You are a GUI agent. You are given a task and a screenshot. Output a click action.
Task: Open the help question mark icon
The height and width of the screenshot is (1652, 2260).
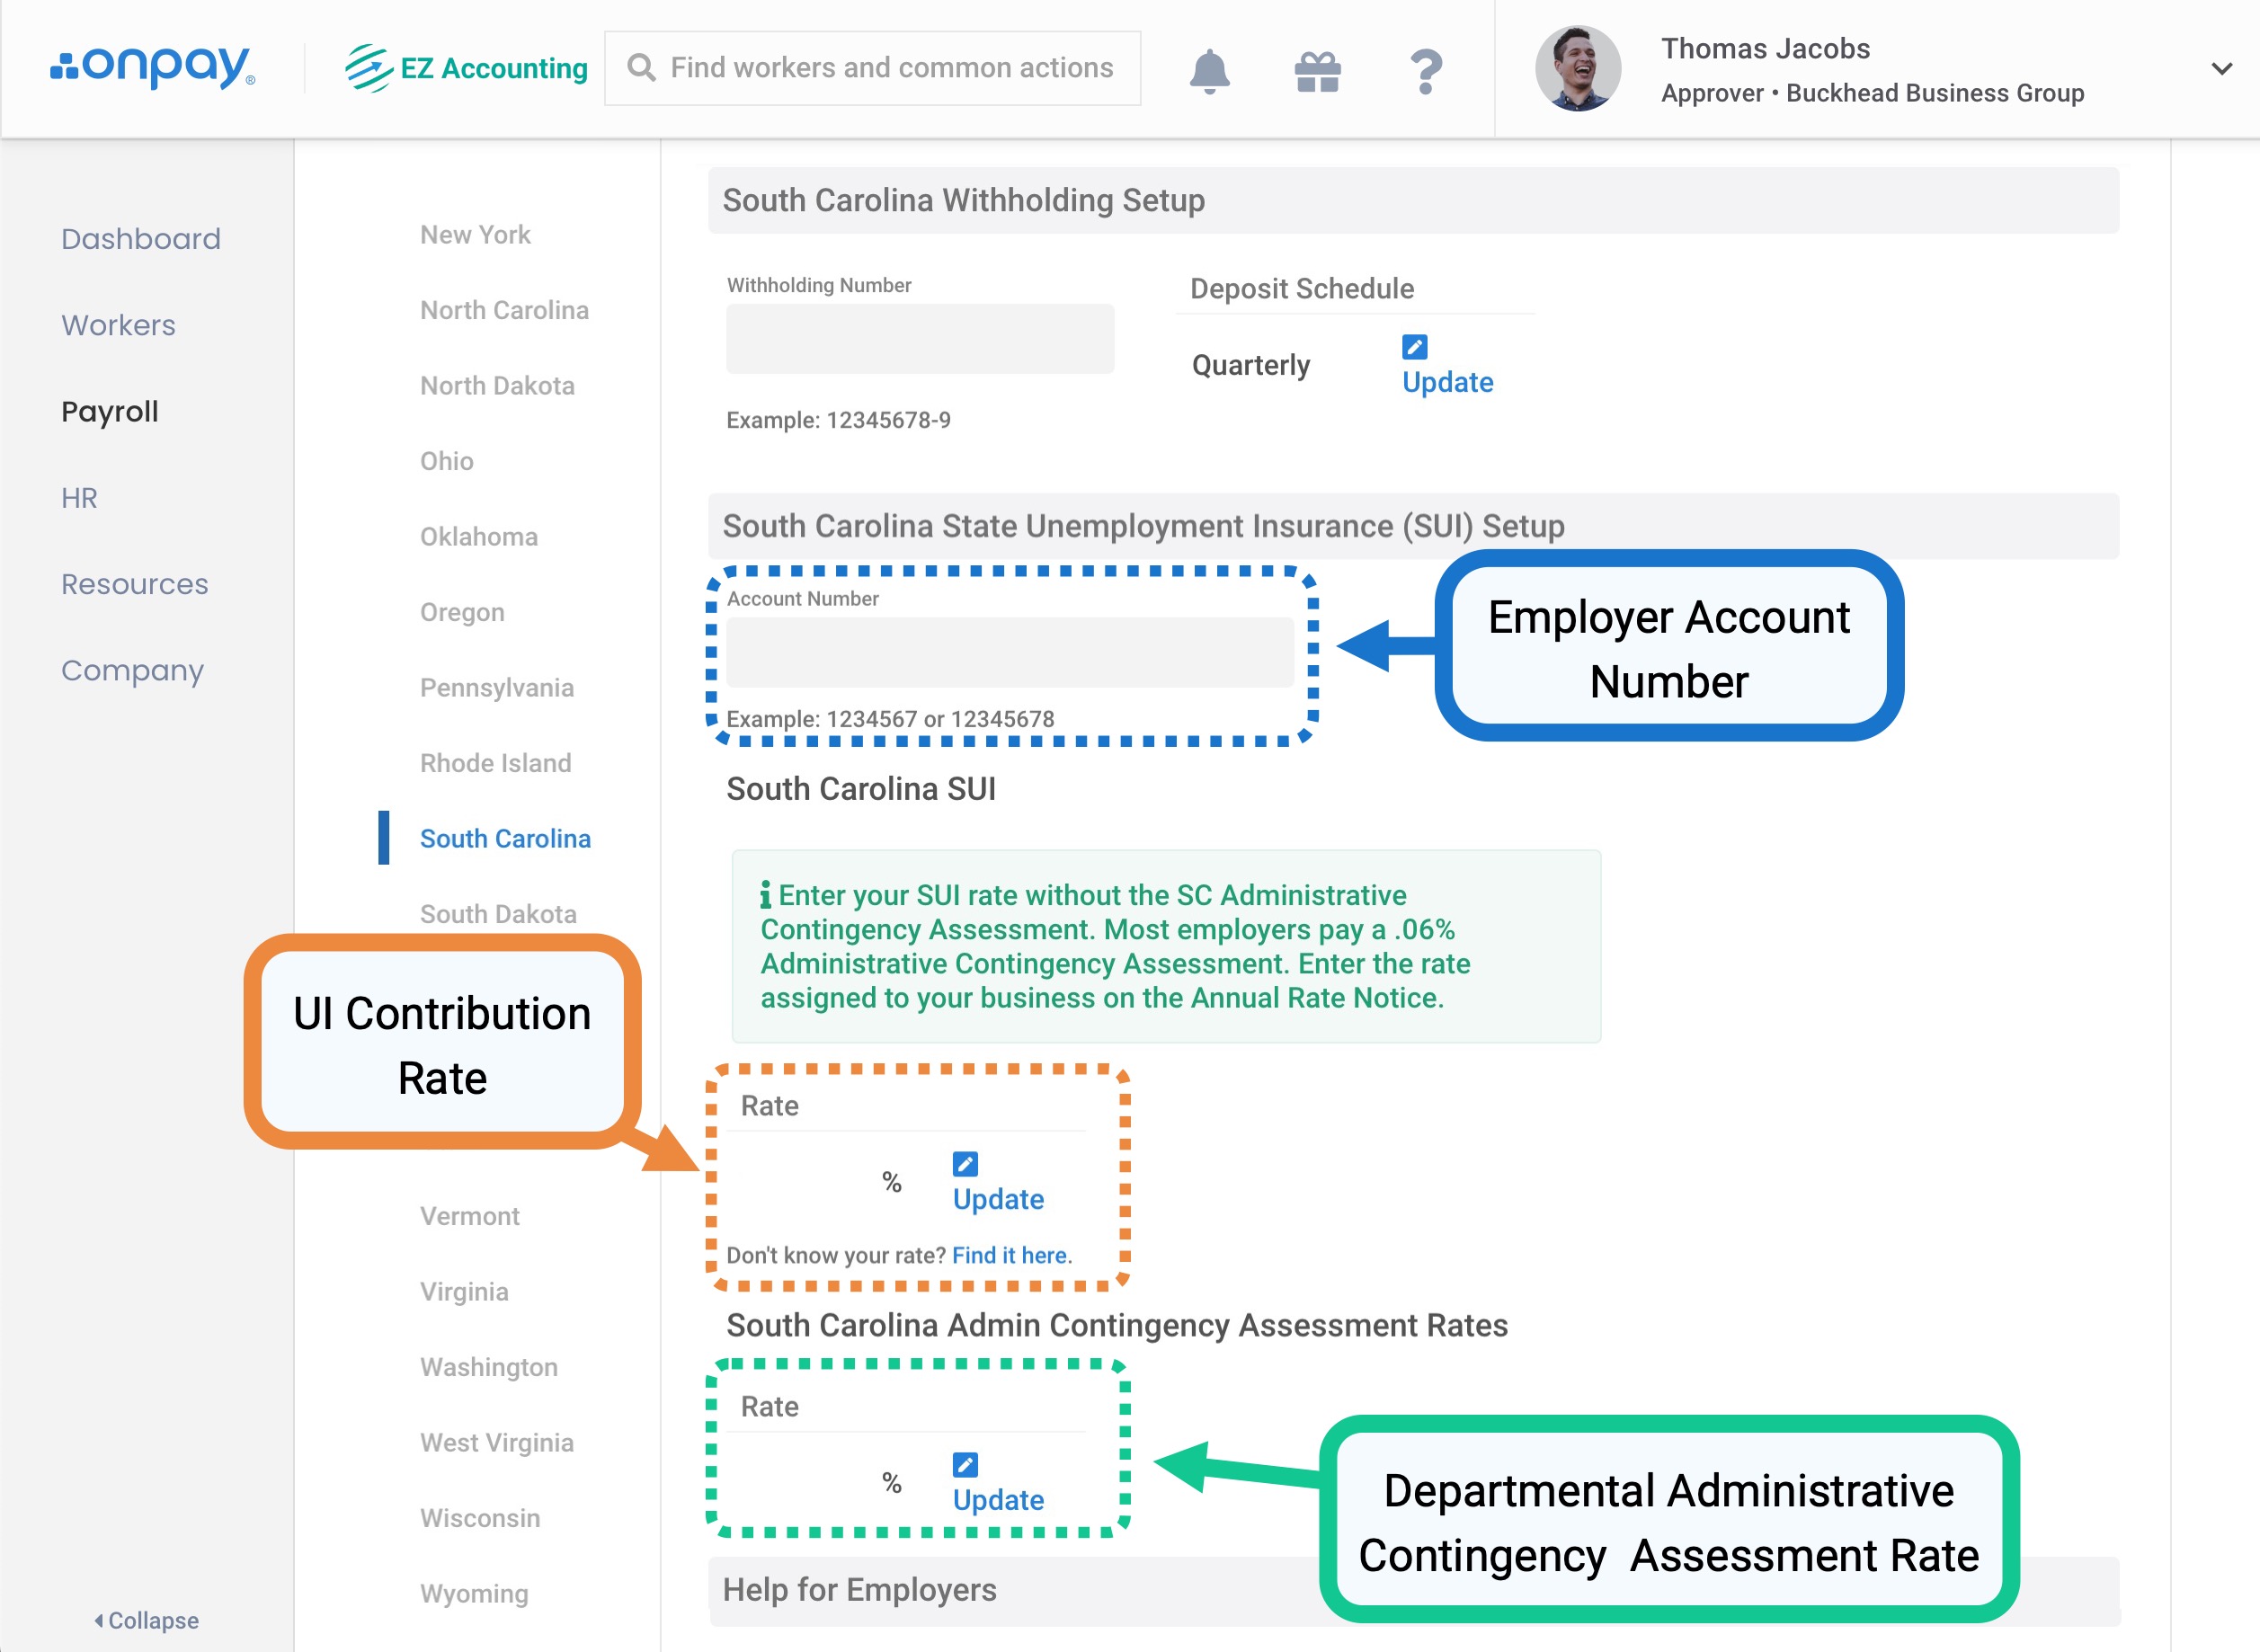coord(1426,71)
